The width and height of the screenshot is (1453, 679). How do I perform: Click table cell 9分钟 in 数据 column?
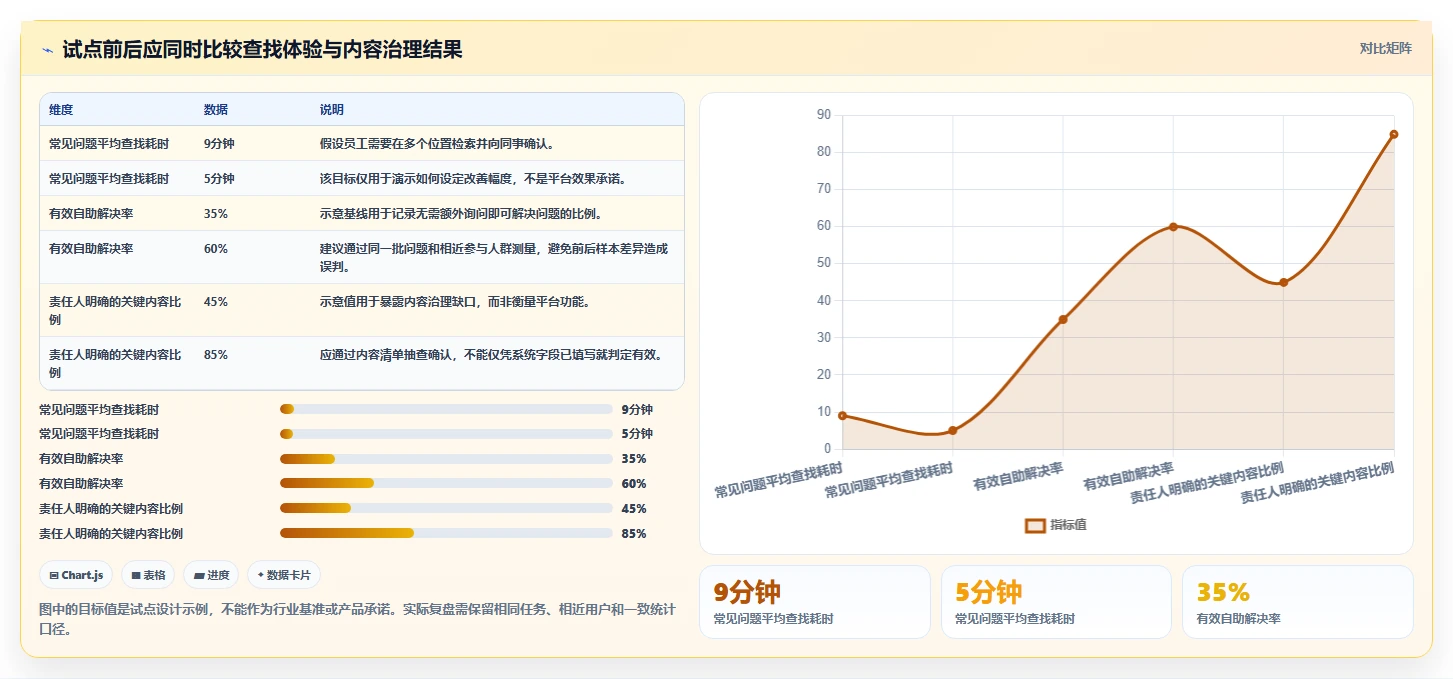[219, 144]
